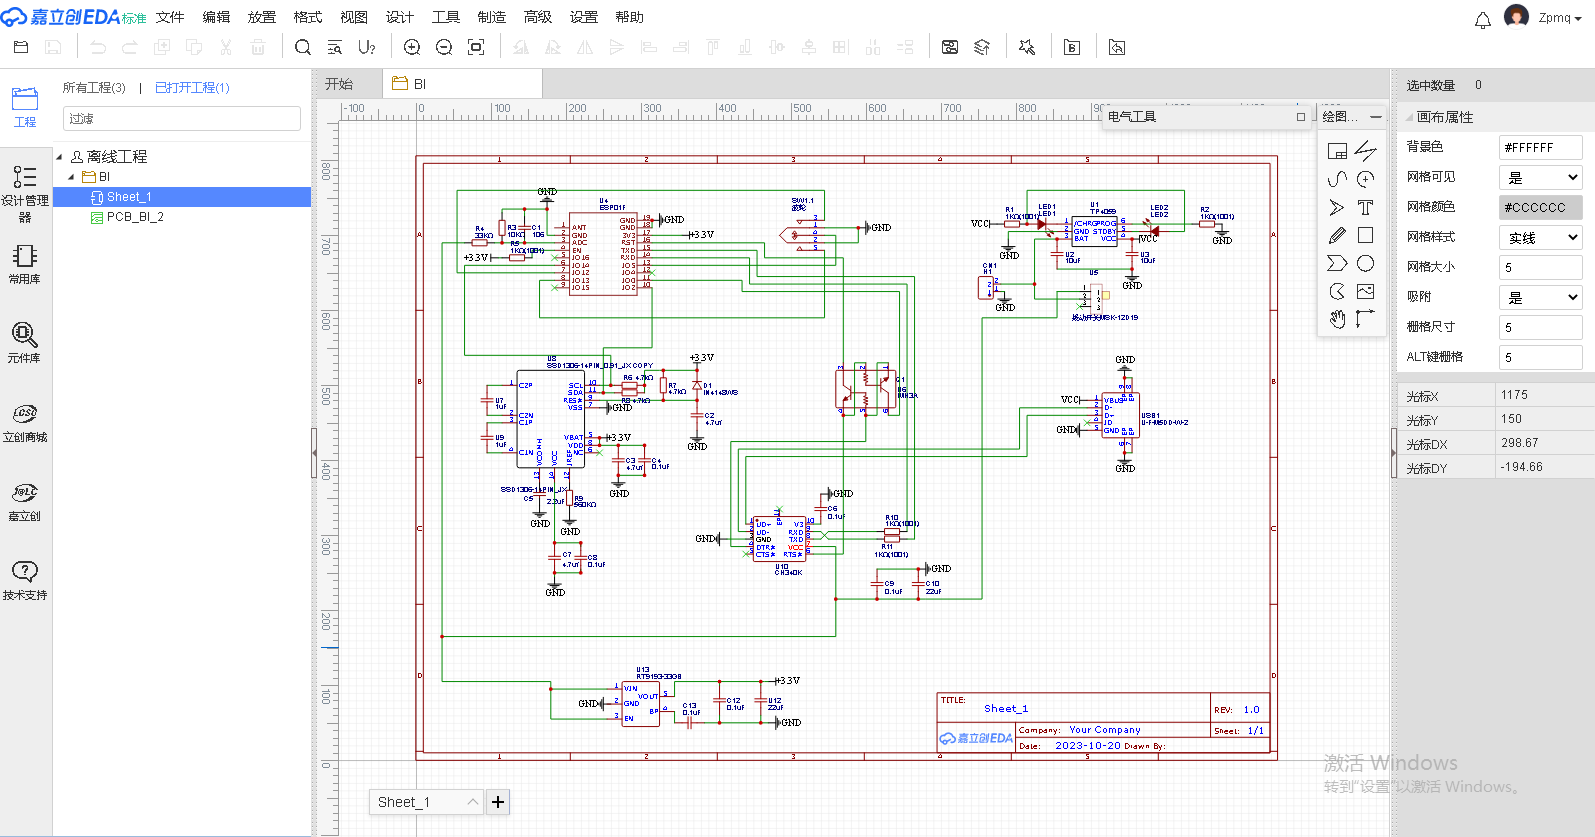Add a new sheet with plus button

(498, 802)
